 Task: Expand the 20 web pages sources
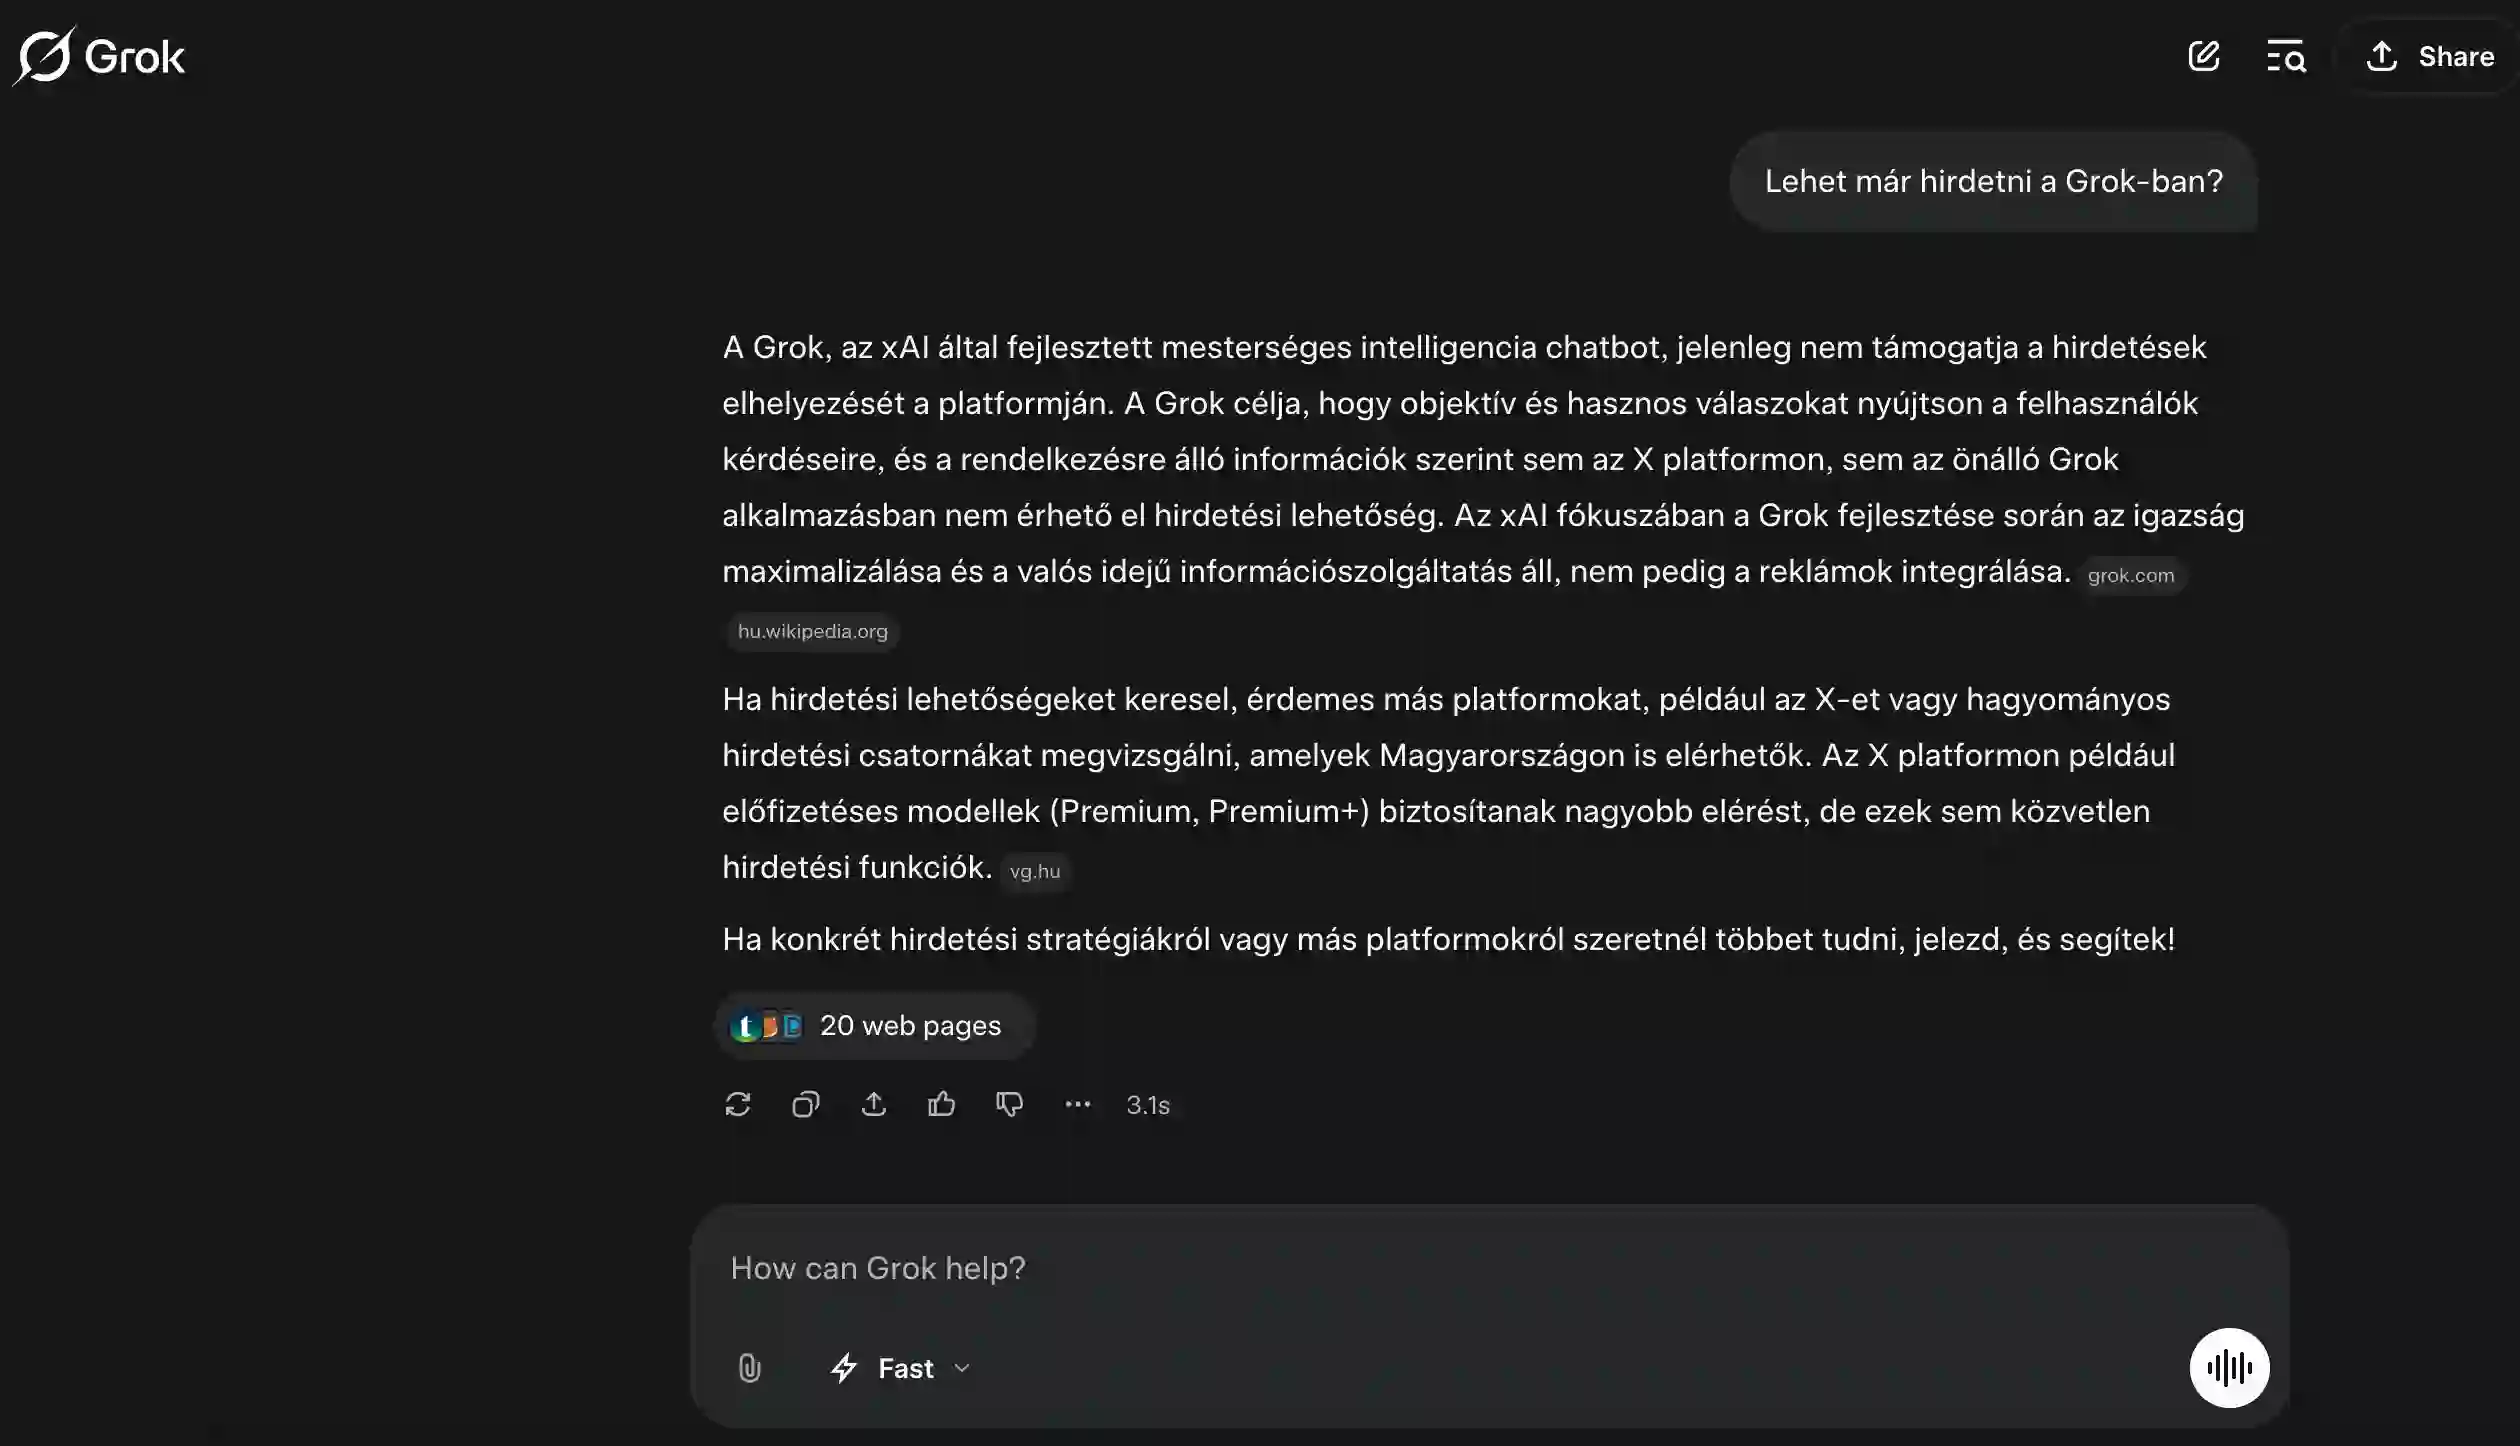(x=874, y=1026)
